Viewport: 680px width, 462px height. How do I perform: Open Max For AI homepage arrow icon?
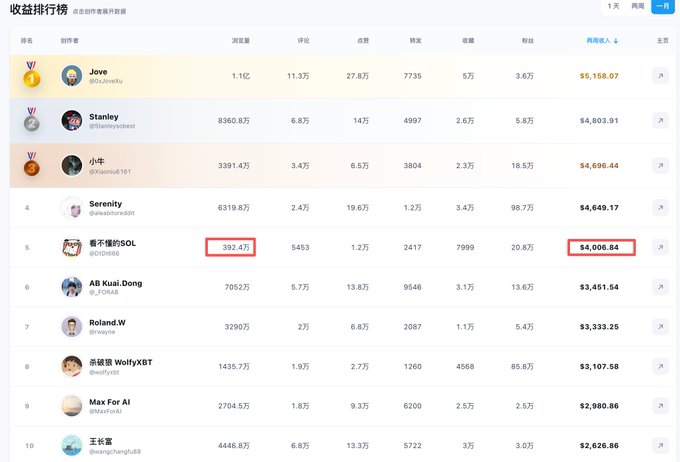[660, 406]
